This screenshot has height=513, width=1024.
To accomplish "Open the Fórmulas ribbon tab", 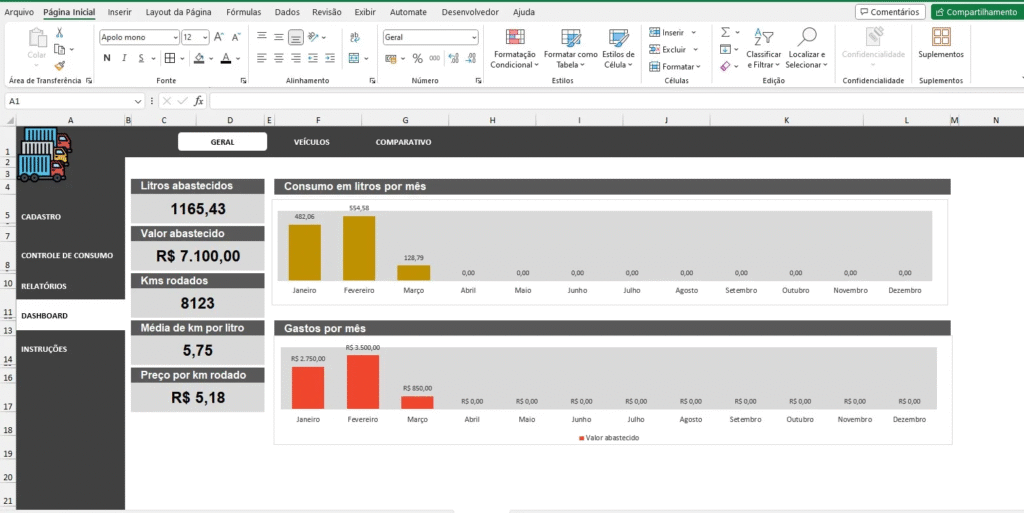I will (x=243, y=12).
